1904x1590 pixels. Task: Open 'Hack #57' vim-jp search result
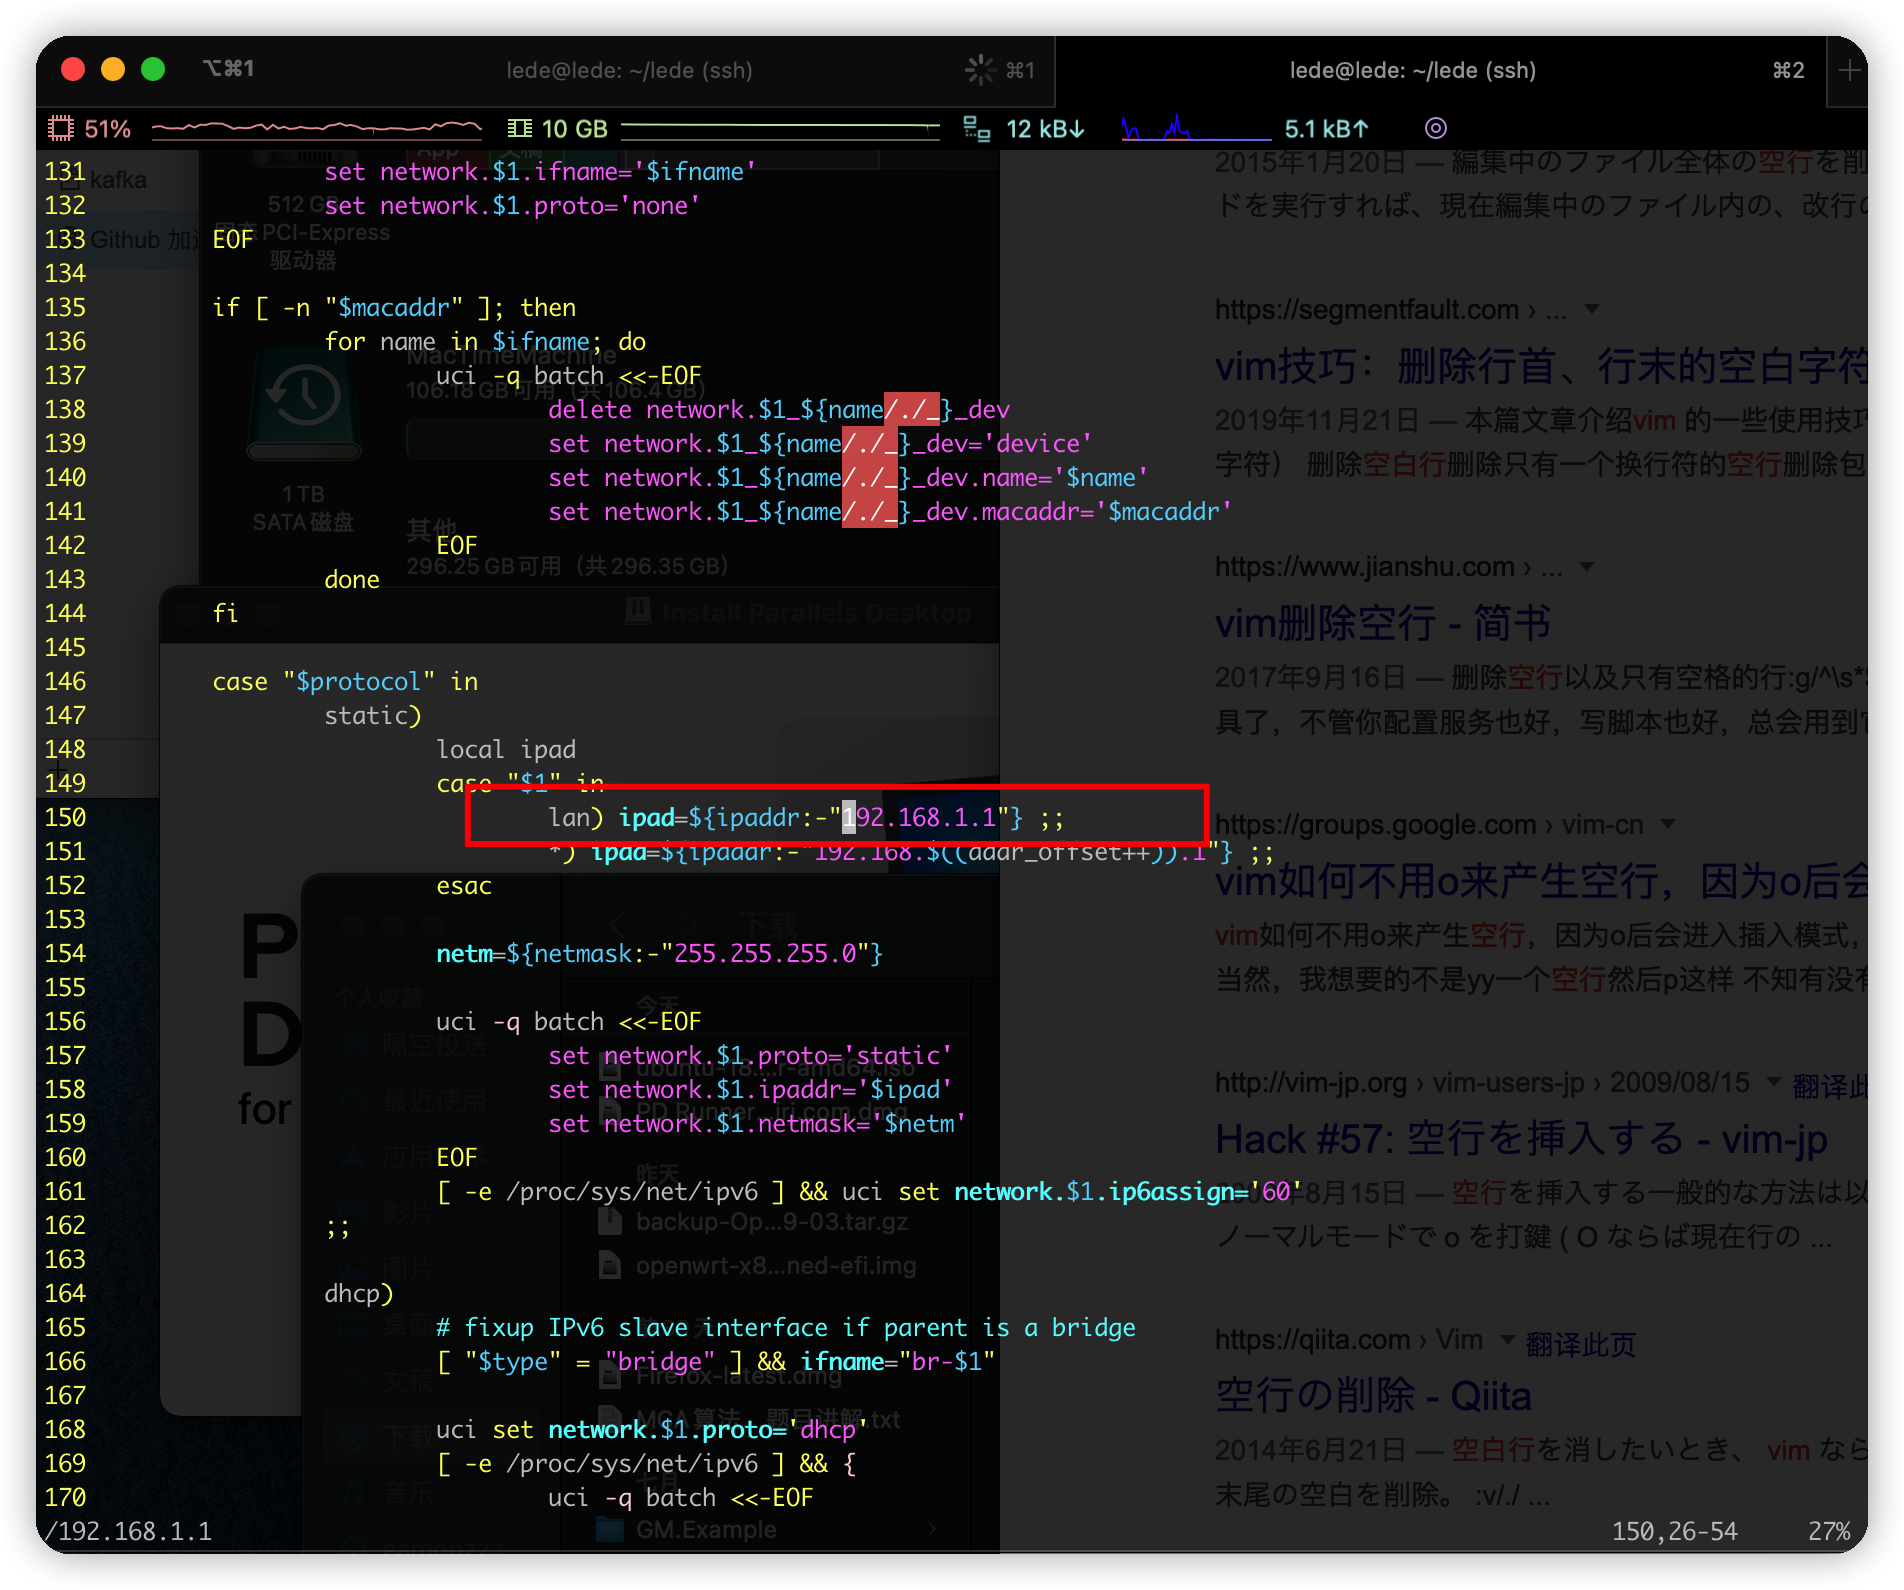[x=1521, y=1139]
